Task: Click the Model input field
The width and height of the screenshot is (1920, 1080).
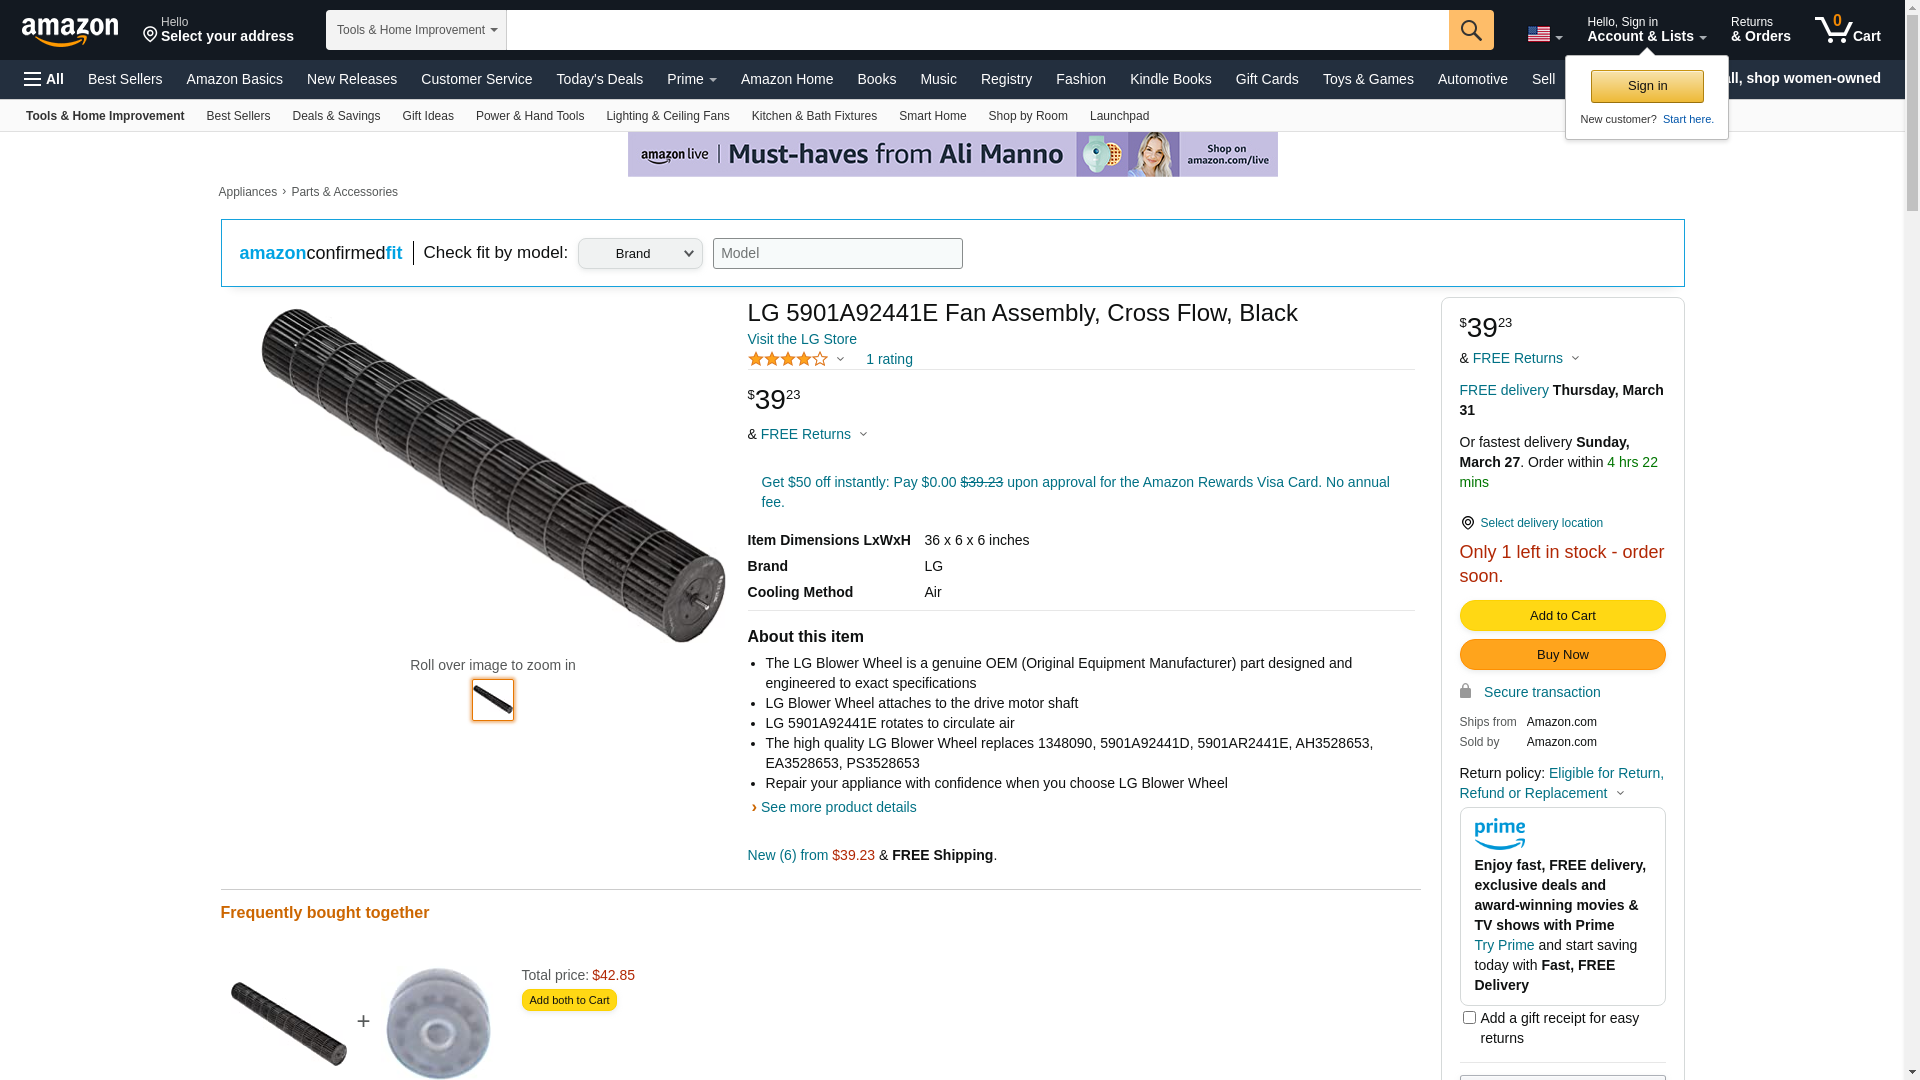Action: point(837,254)
